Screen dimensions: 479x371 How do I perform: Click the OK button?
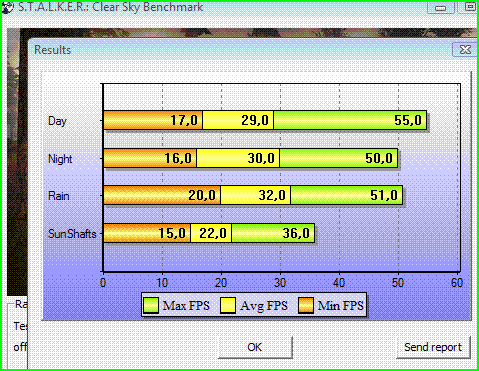click(255, 347)
